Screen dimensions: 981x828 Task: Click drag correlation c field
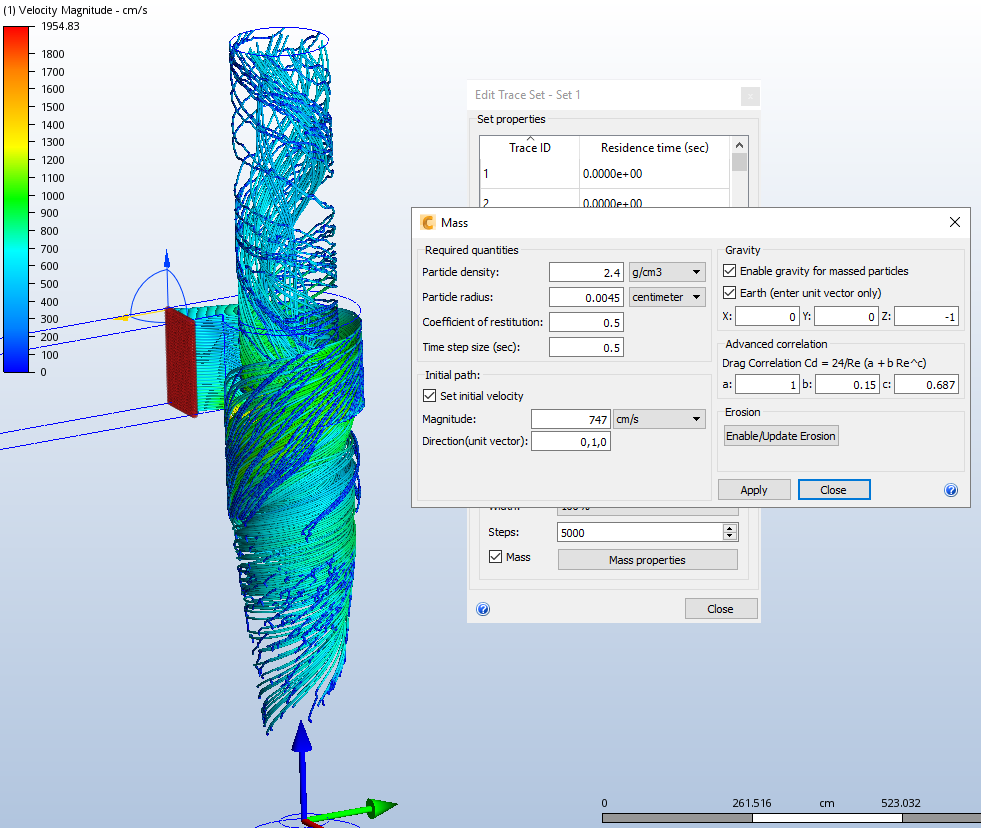(x=927, y=385)
